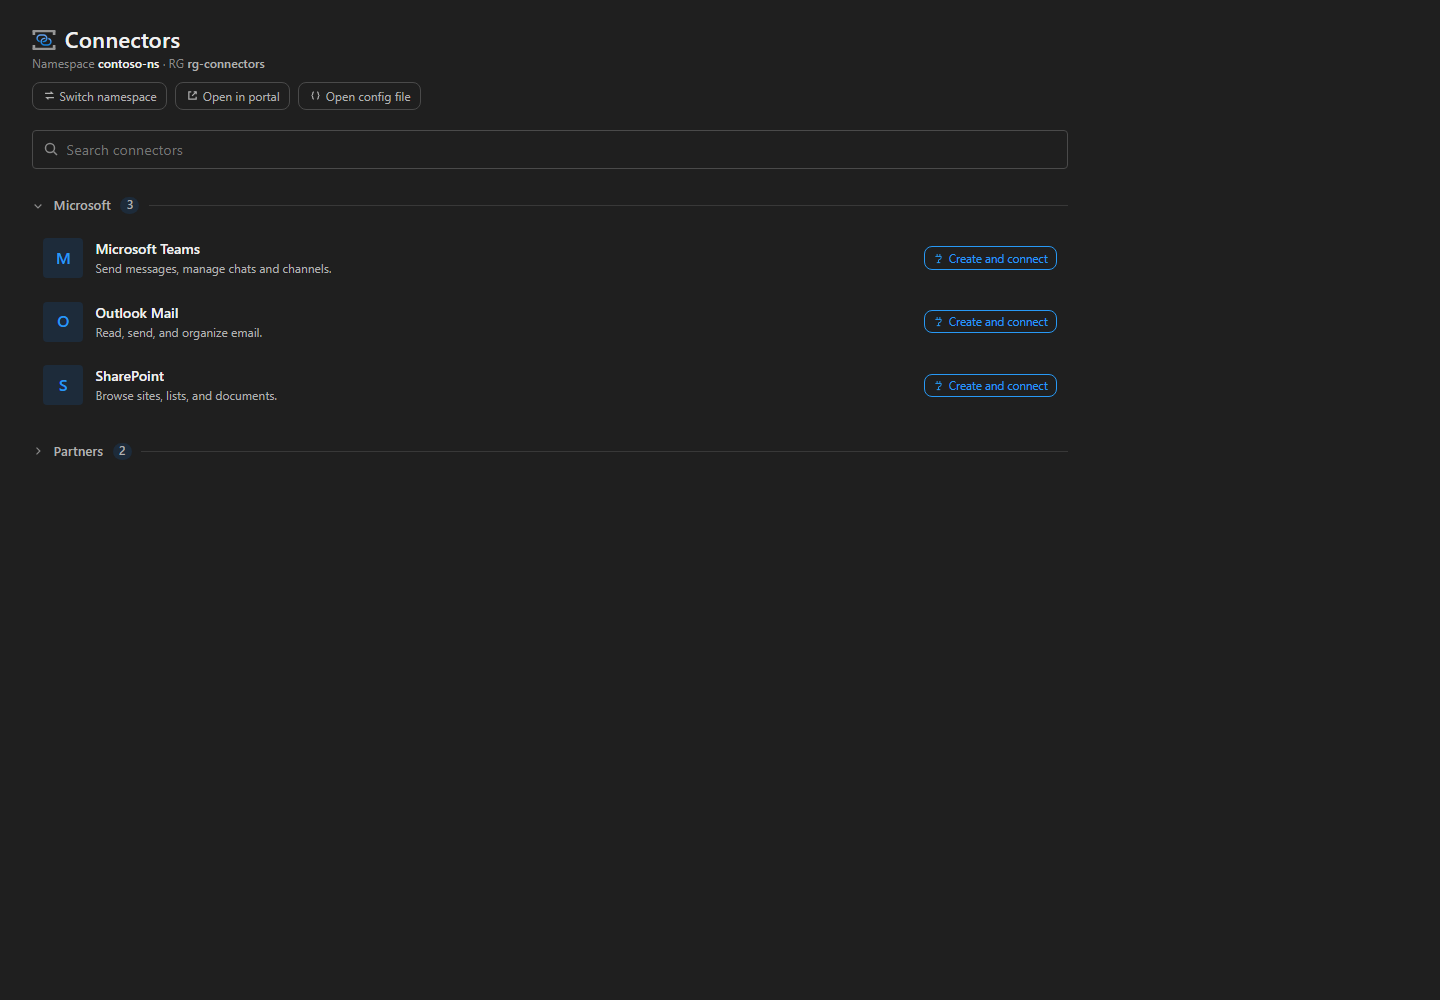The height and width of the screenshot is (1000, 1440).
Task: Open the config file
Action: 359,96
